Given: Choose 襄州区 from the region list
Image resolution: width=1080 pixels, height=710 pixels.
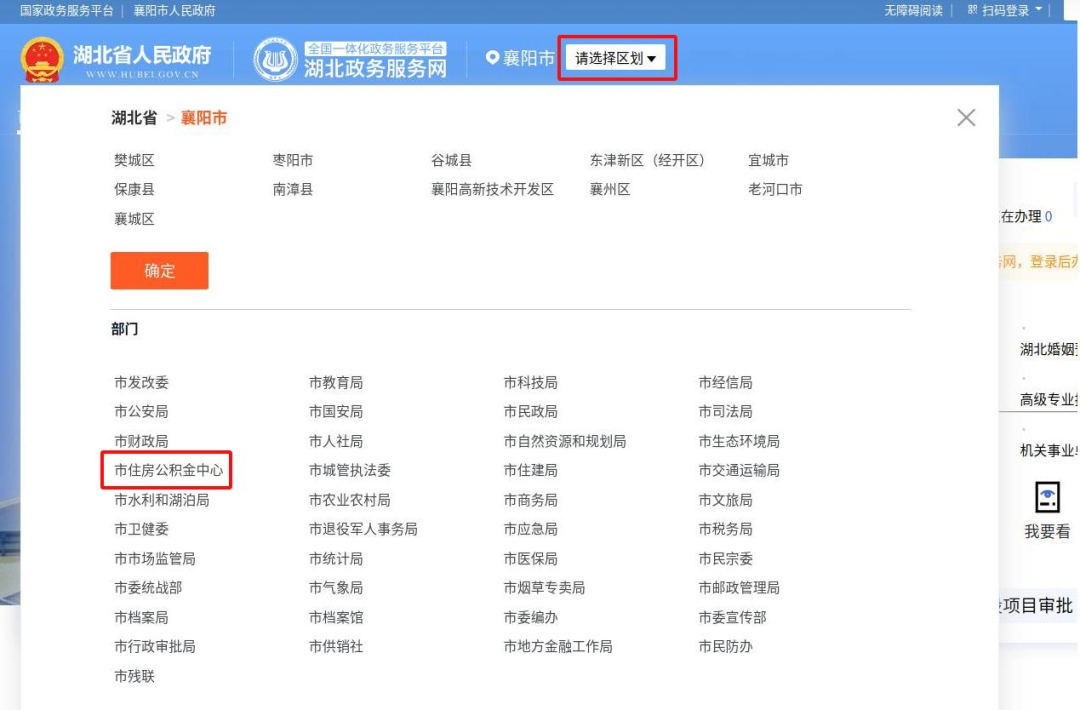Looking at the screenshot, I should coord(610,189).
